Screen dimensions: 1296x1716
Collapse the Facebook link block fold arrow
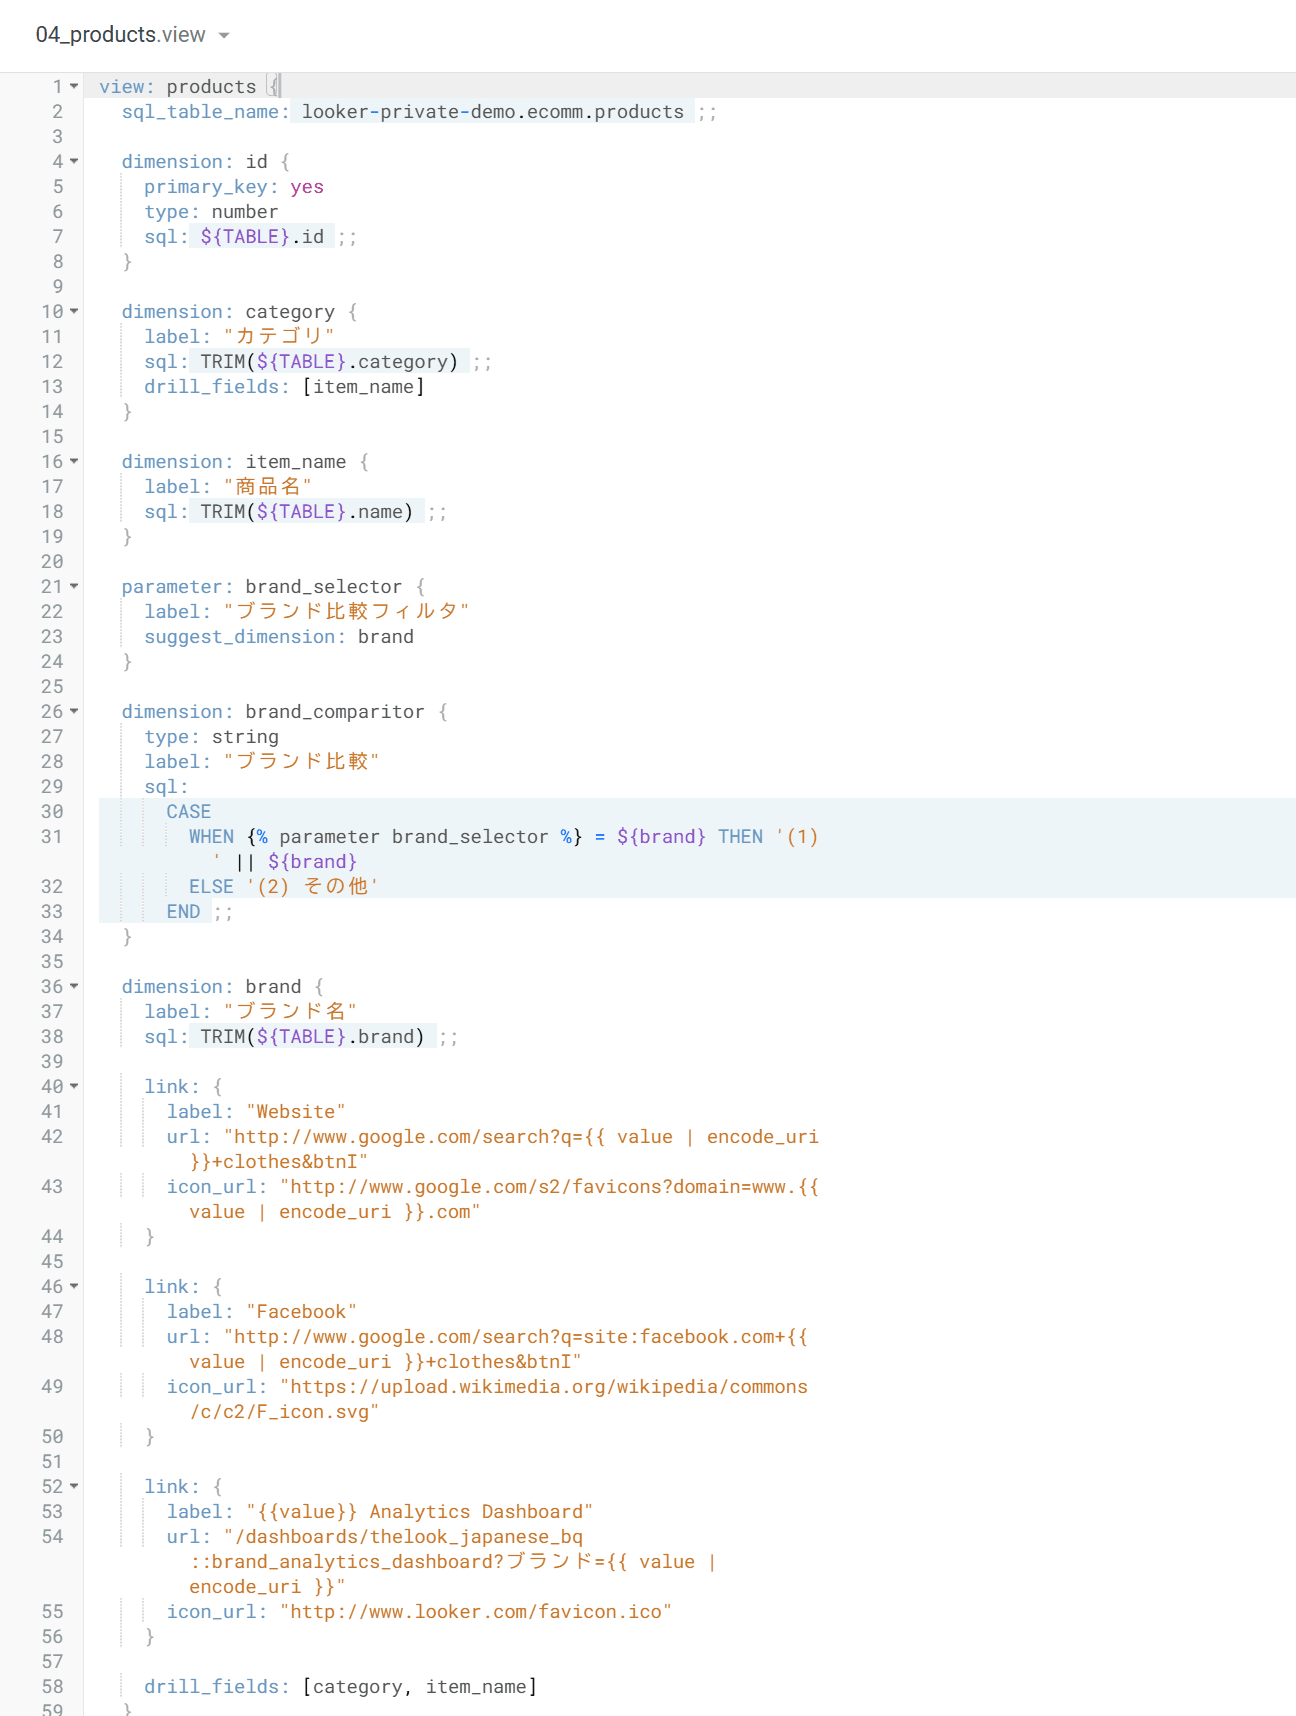click(74, 1287)
